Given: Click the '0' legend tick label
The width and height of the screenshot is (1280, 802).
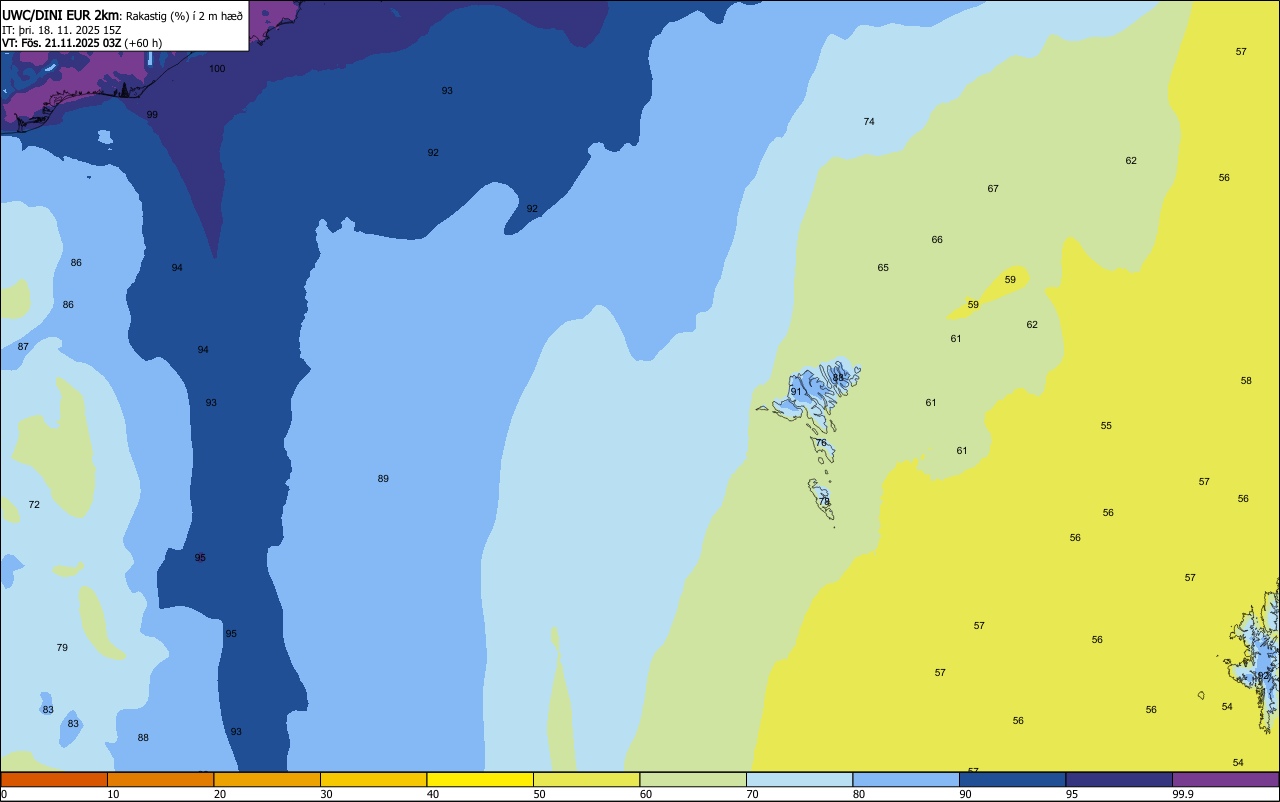Looking at the screenshot, I should pyautogui.click(x=4, y=794).
